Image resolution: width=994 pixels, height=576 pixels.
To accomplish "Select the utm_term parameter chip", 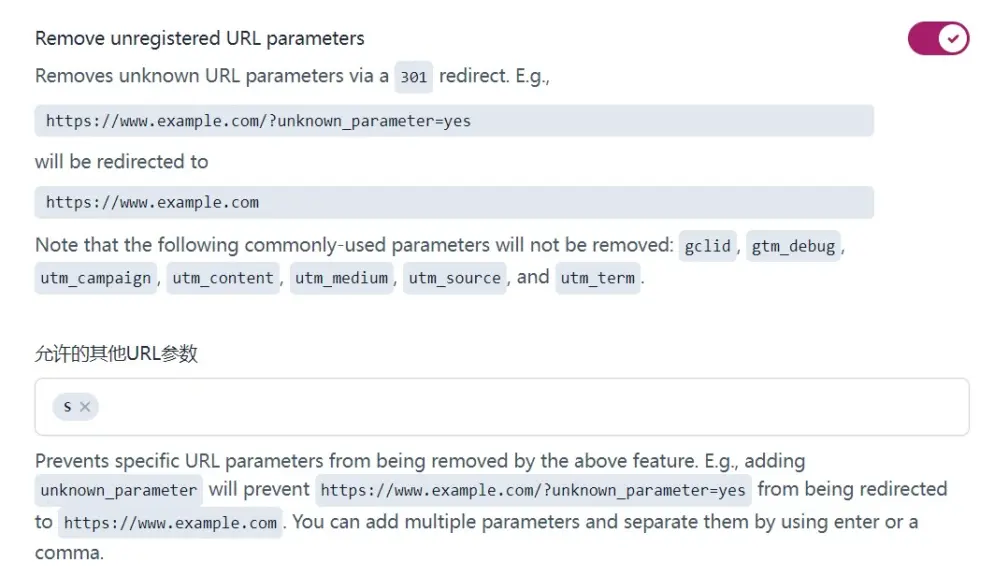I will (597, 278).
